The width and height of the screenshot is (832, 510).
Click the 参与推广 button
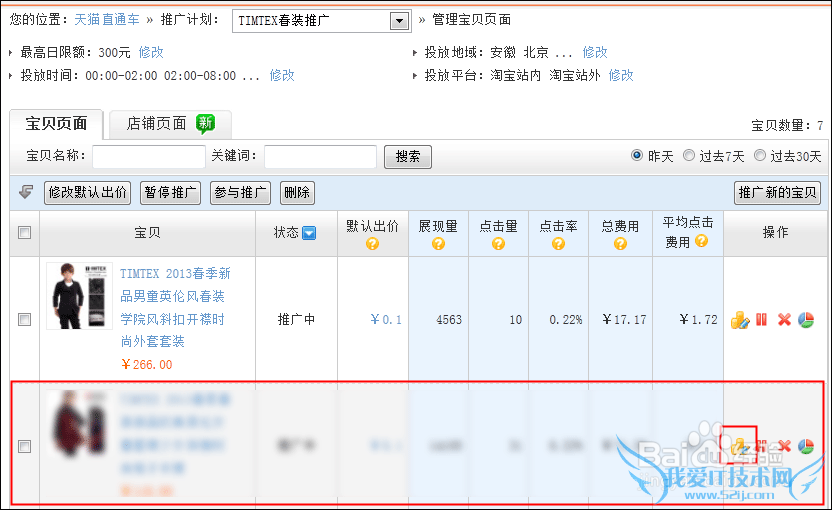(x=240, y=193)
